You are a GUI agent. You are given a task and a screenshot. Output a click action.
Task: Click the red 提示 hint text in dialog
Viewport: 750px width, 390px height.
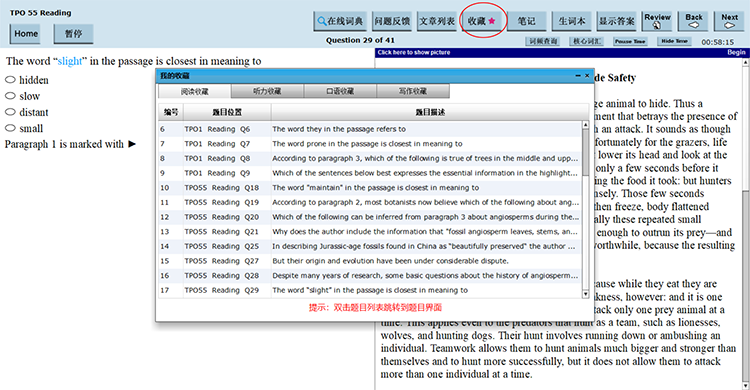click(375, 308)
